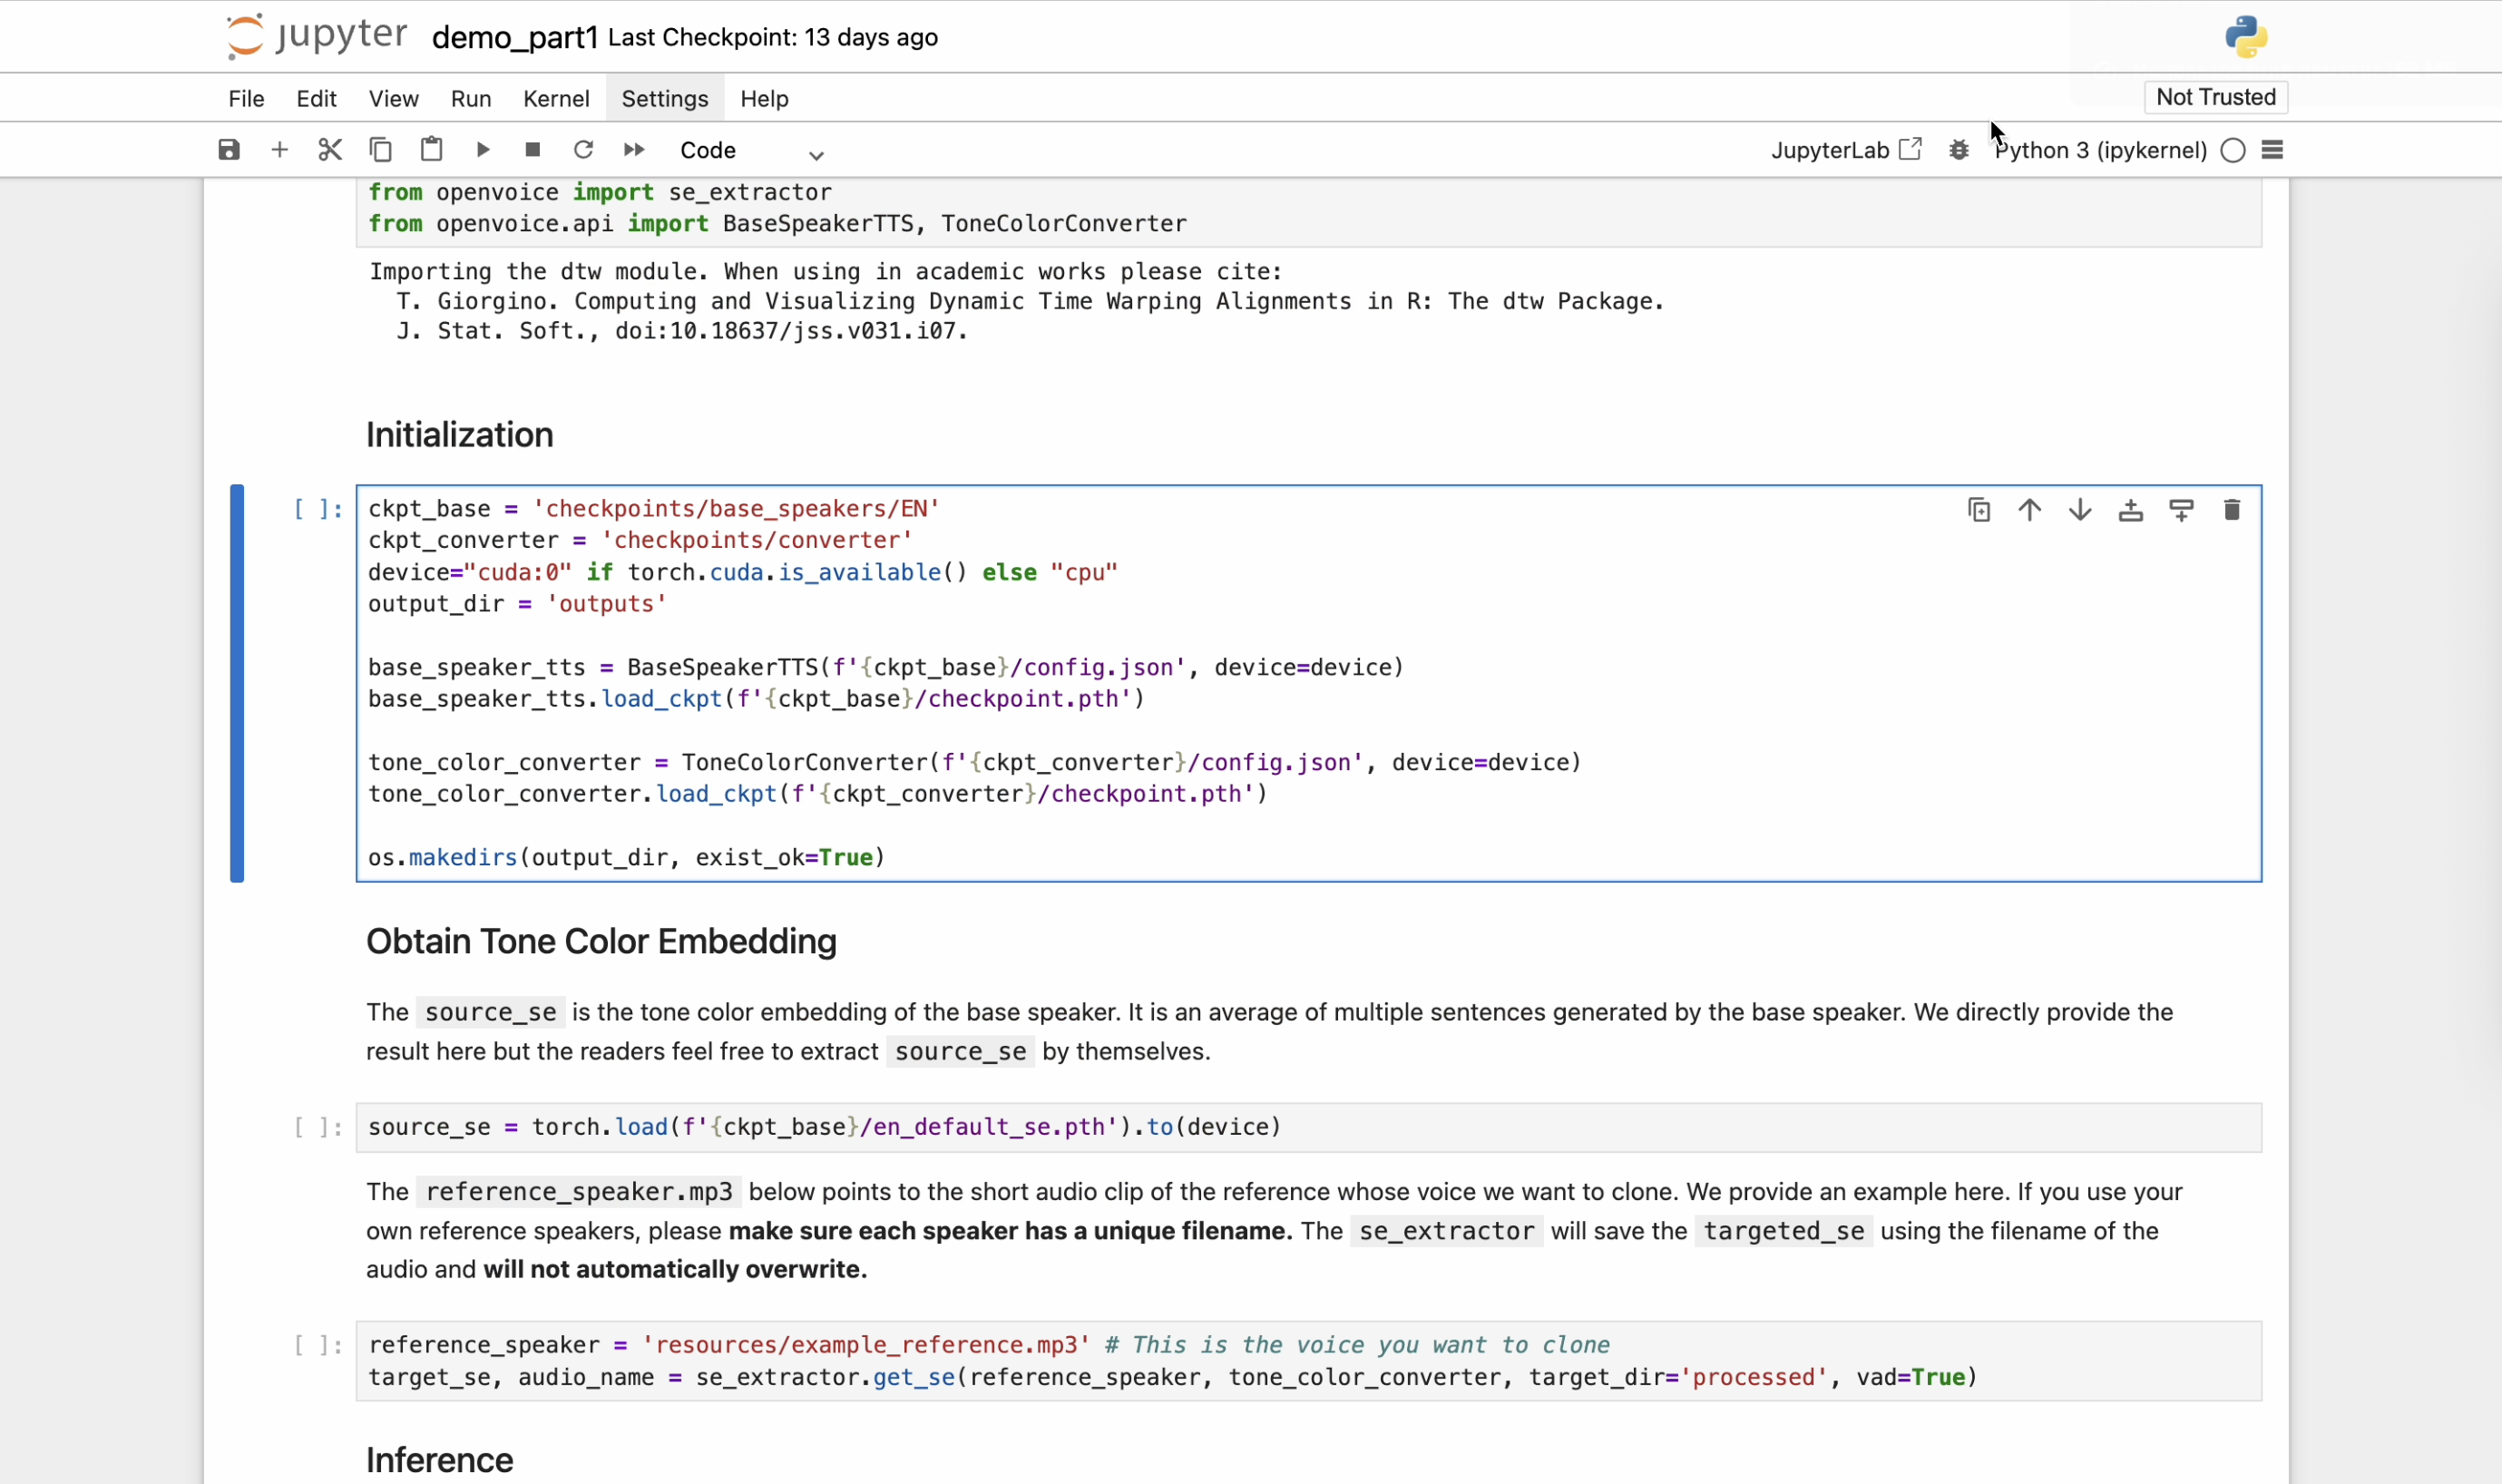Enable the debugger bug icon
The image size is (2502, 1484).
click(1959, 150)
